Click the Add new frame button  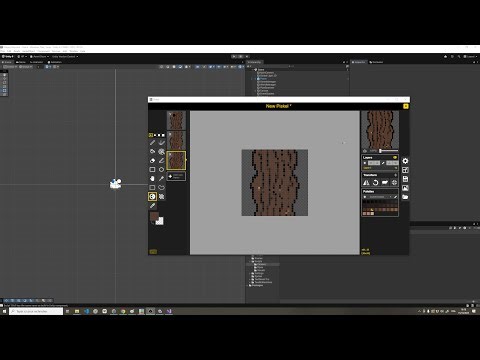(176, 176)
